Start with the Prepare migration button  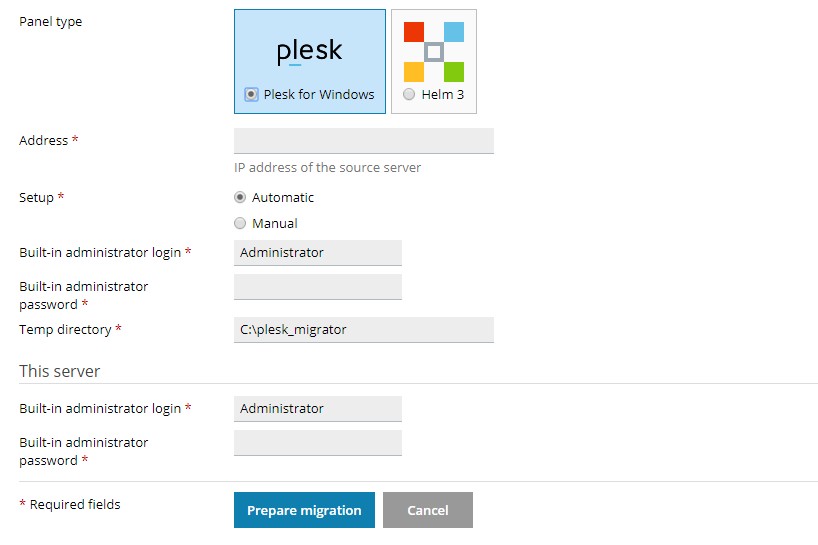[304, 510]
